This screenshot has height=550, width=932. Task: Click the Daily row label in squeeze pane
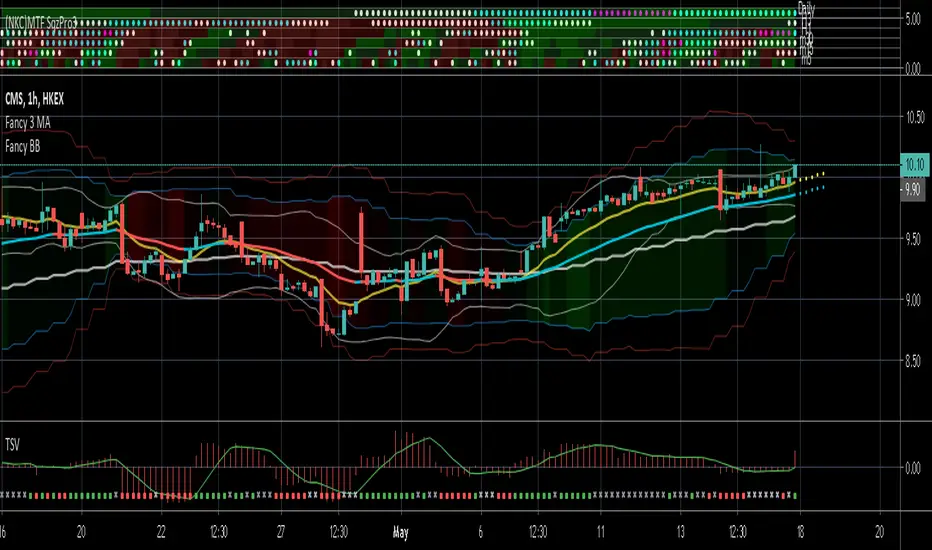(x=807, y=7)
